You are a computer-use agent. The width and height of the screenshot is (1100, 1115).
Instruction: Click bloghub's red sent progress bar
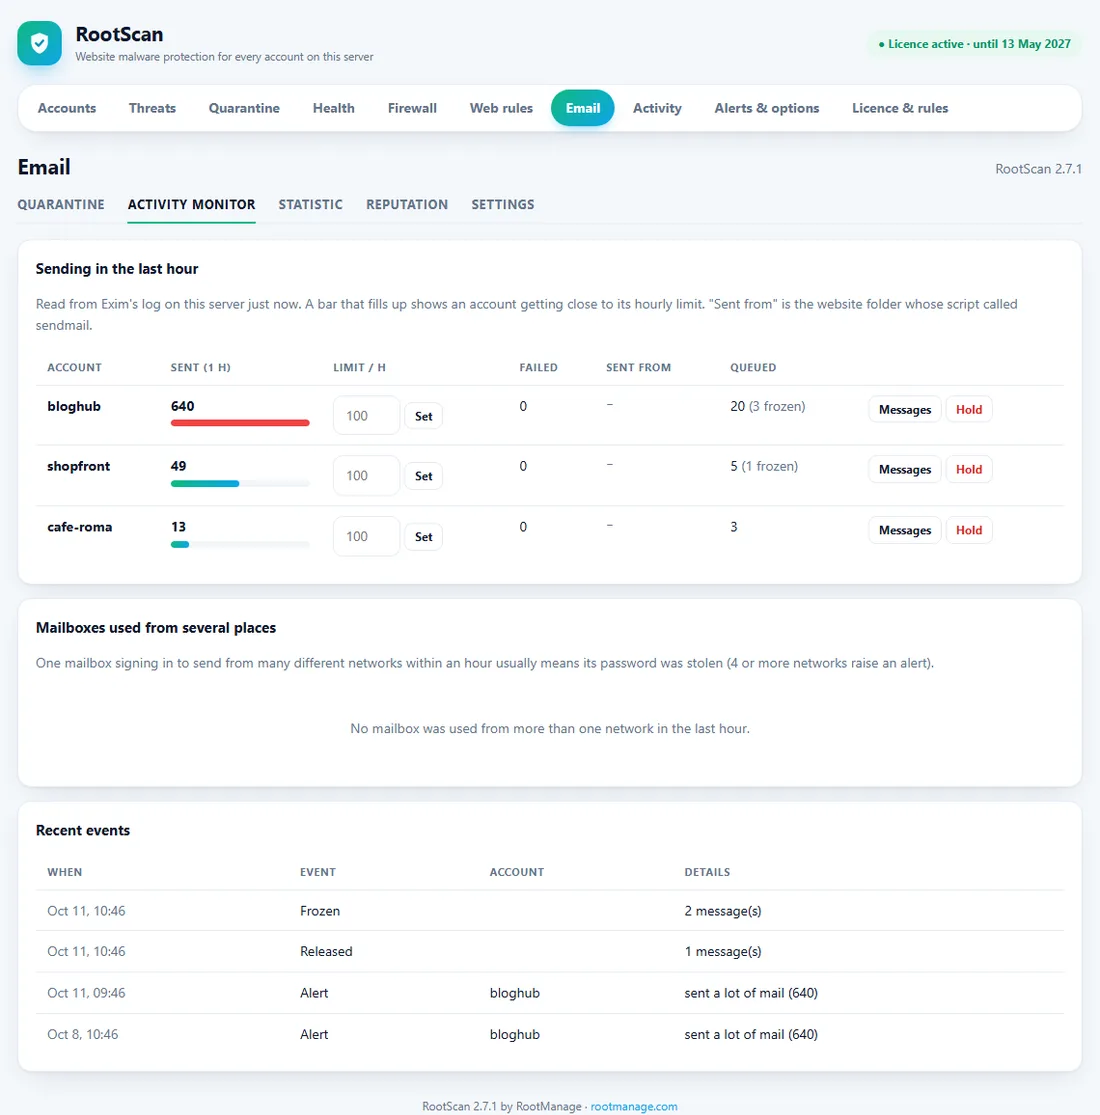point(240,423)
